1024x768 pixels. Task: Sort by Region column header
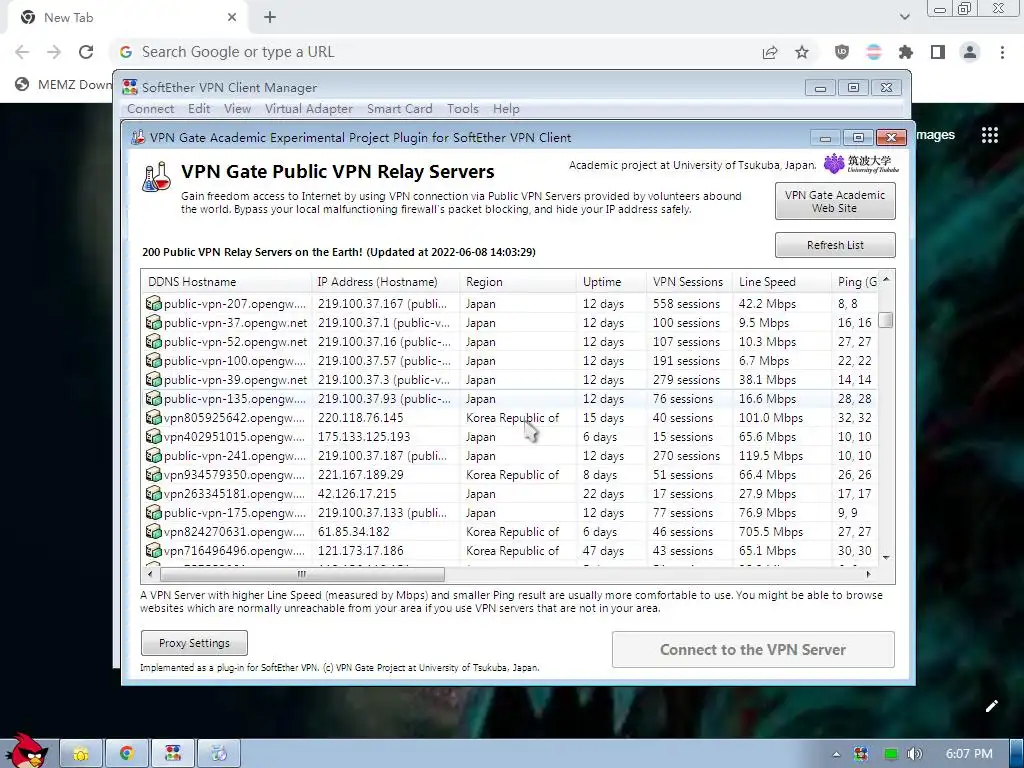tap(519, 281)
